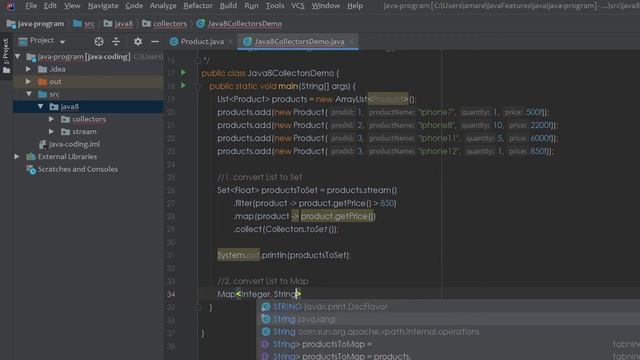The image size is (640, 360).
Task: Expand External Libraries node
Action: (17, 156)
